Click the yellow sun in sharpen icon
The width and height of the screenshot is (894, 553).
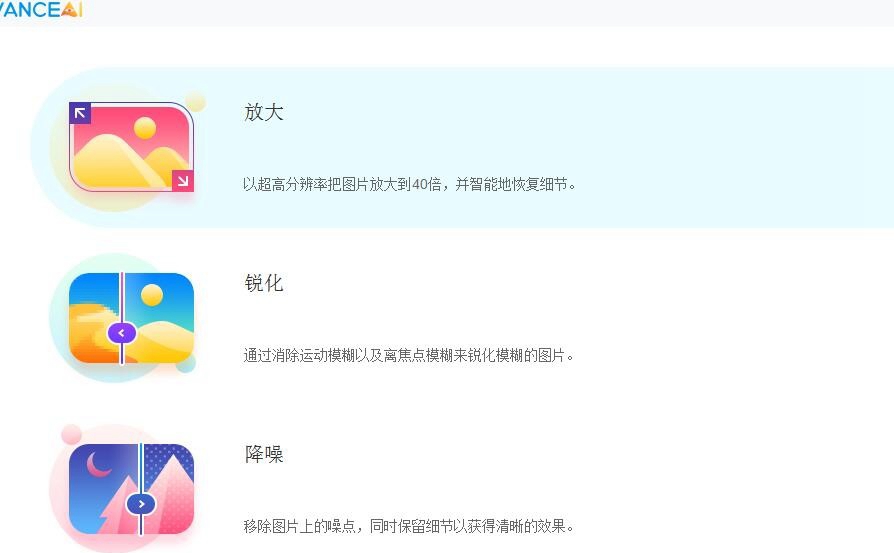[x=152, y=295]
